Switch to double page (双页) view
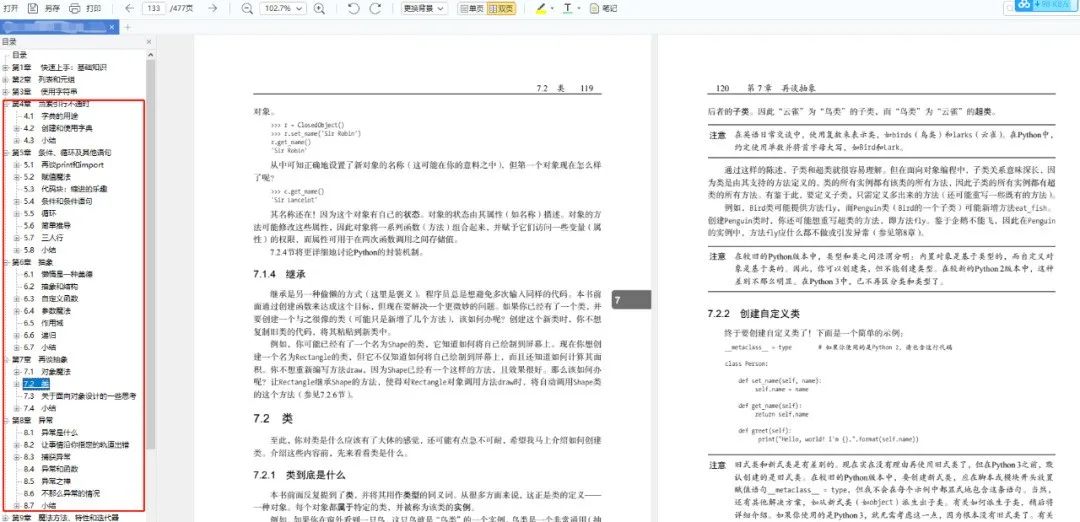This screenshot has height=522, width=1080. tap(501, 8)
